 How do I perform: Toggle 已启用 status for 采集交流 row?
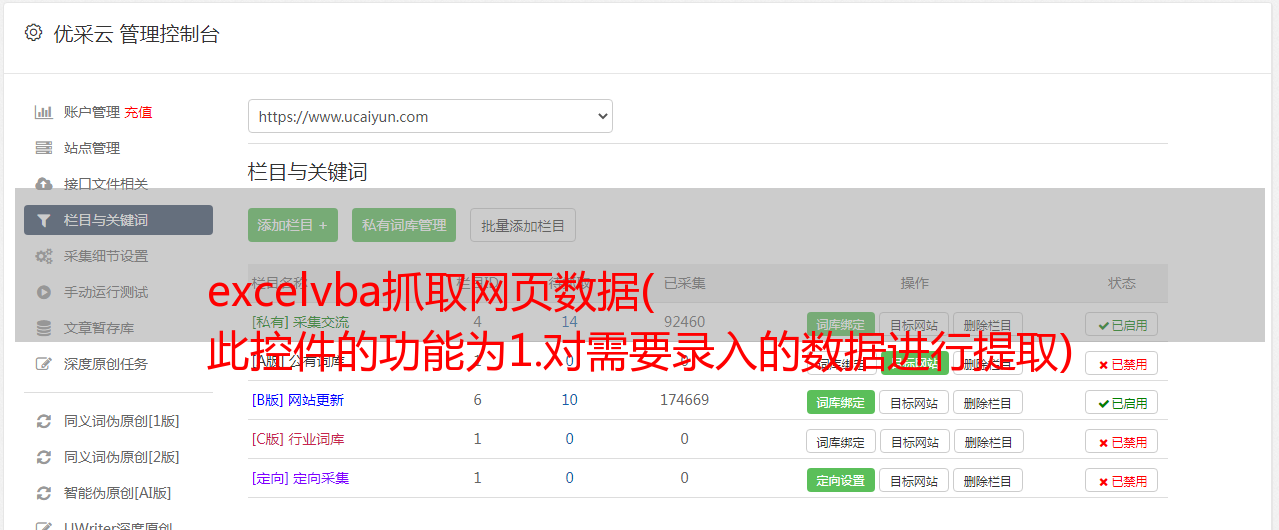point(1122,324)
